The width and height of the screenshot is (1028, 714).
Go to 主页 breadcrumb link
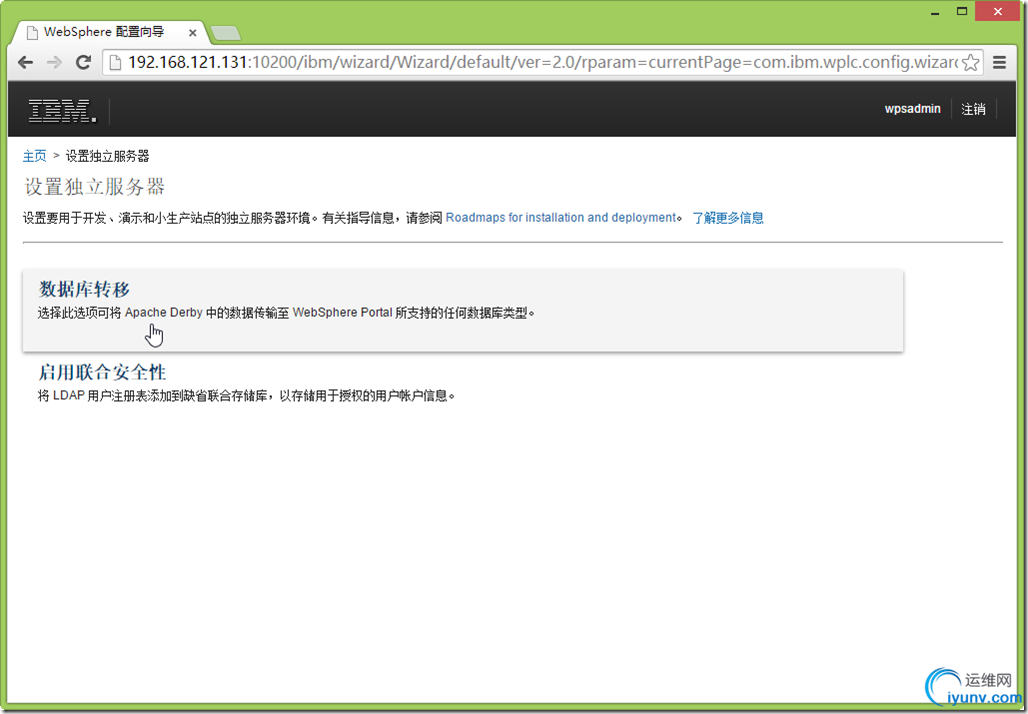point(35,156)
